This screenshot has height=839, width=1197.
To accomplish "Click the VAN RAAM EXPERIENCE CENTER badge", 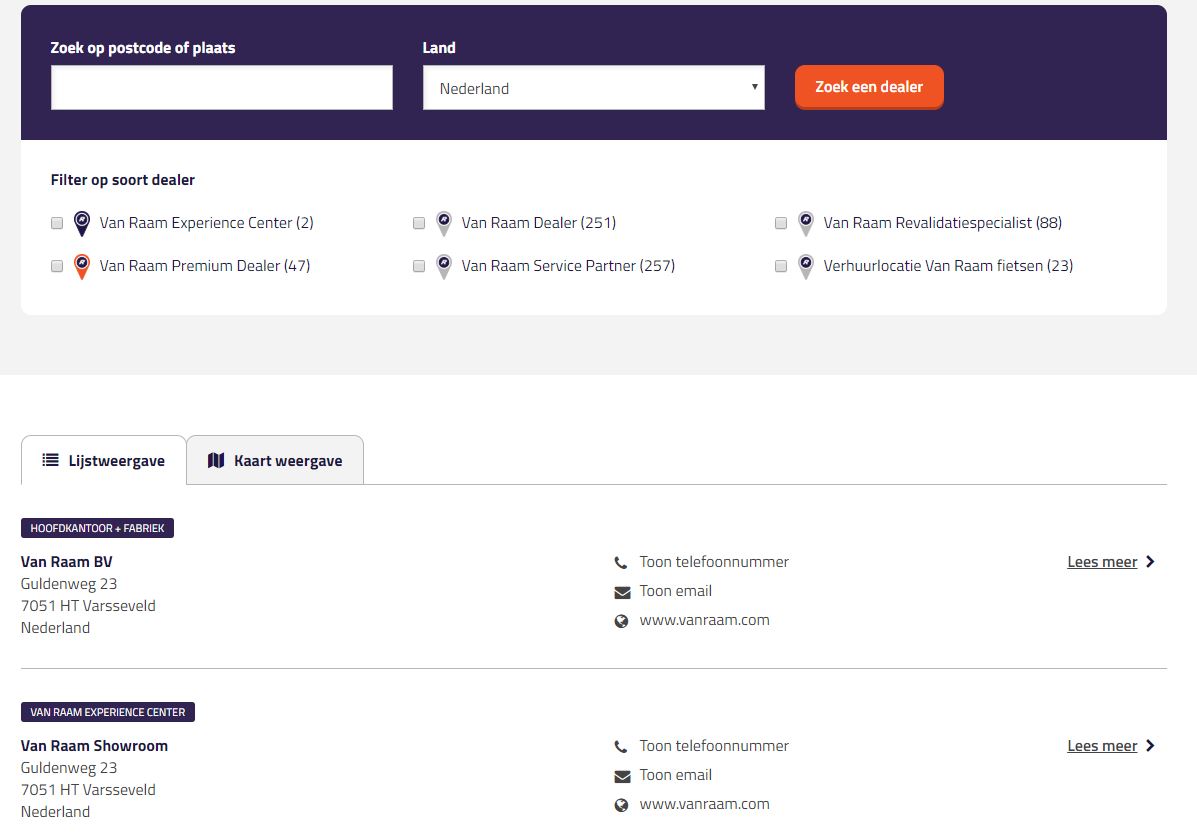I will 108,712.
